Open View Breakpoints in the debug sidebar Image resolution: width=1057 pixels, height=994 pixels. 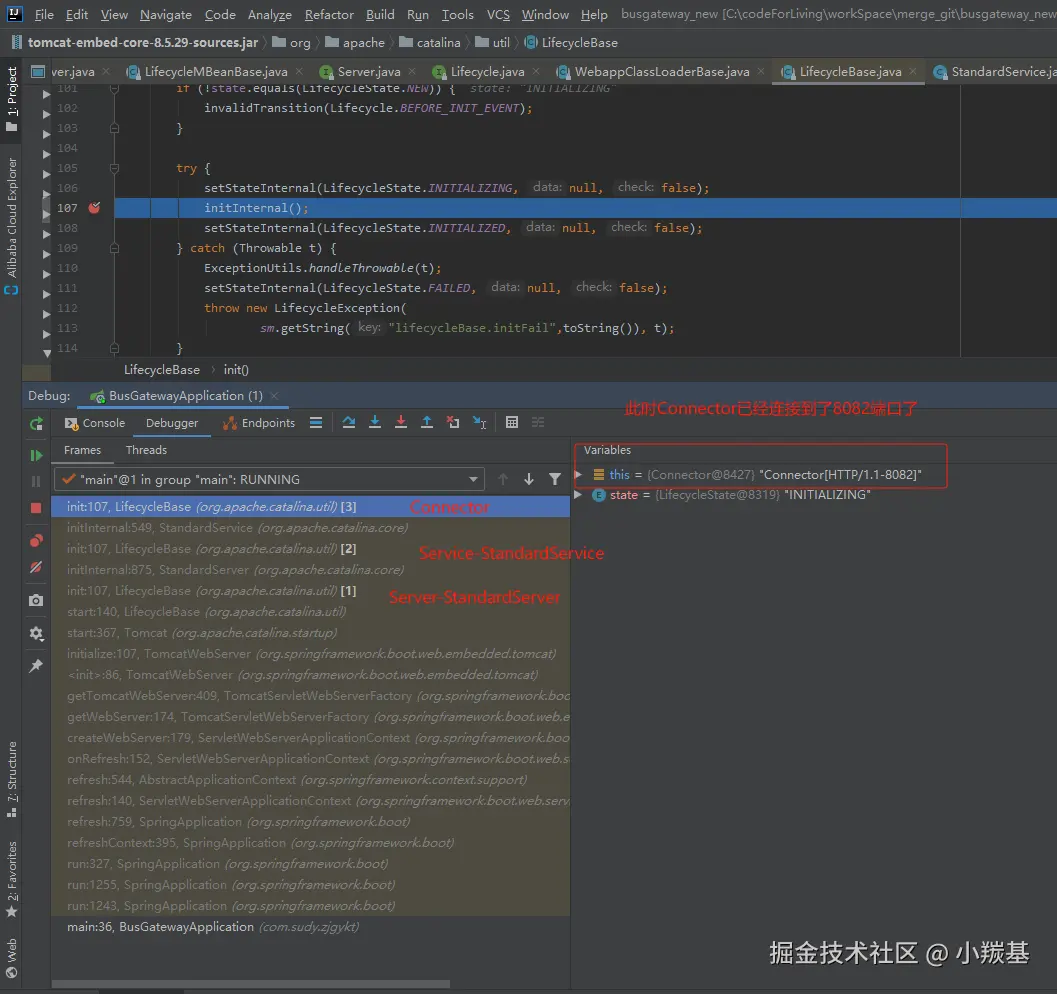36,540
